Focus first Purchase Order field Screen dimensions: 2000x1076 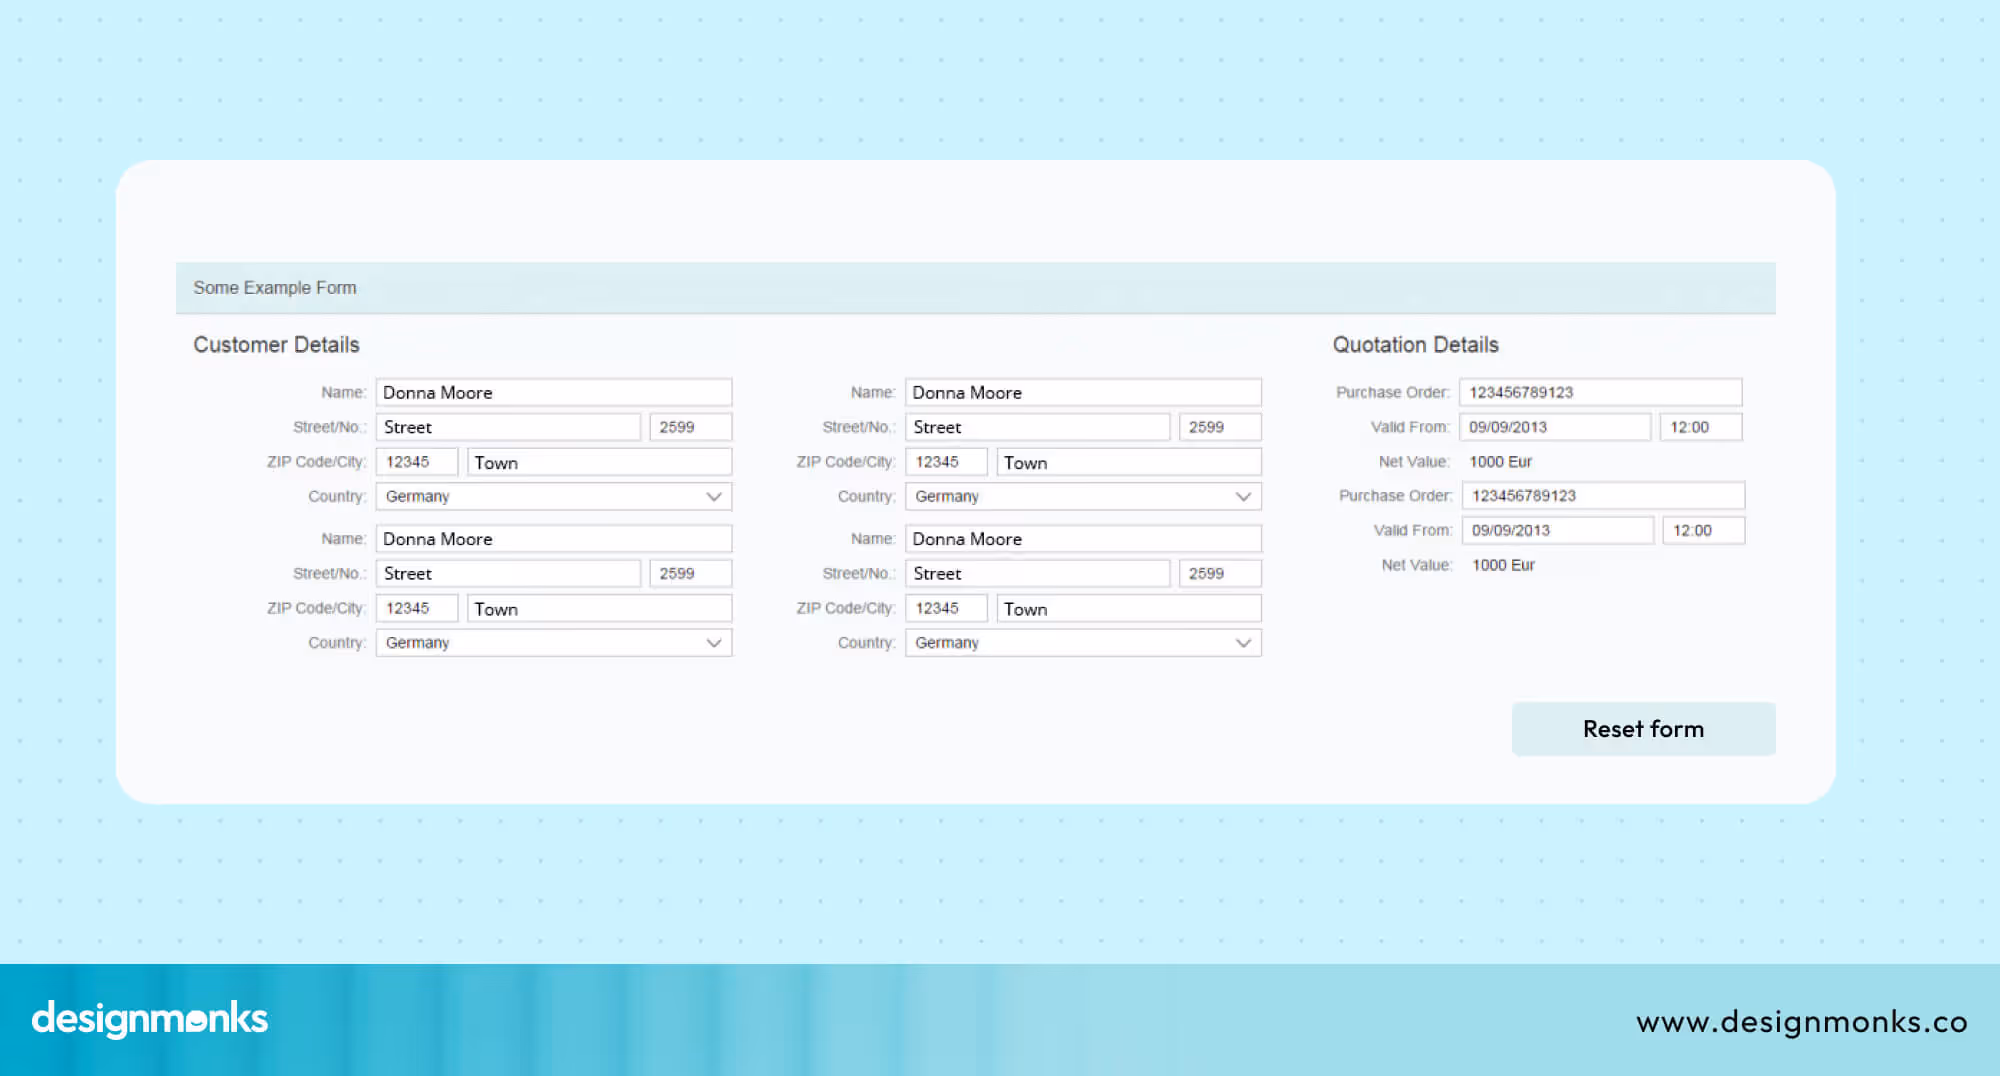tap(1600, 392)
